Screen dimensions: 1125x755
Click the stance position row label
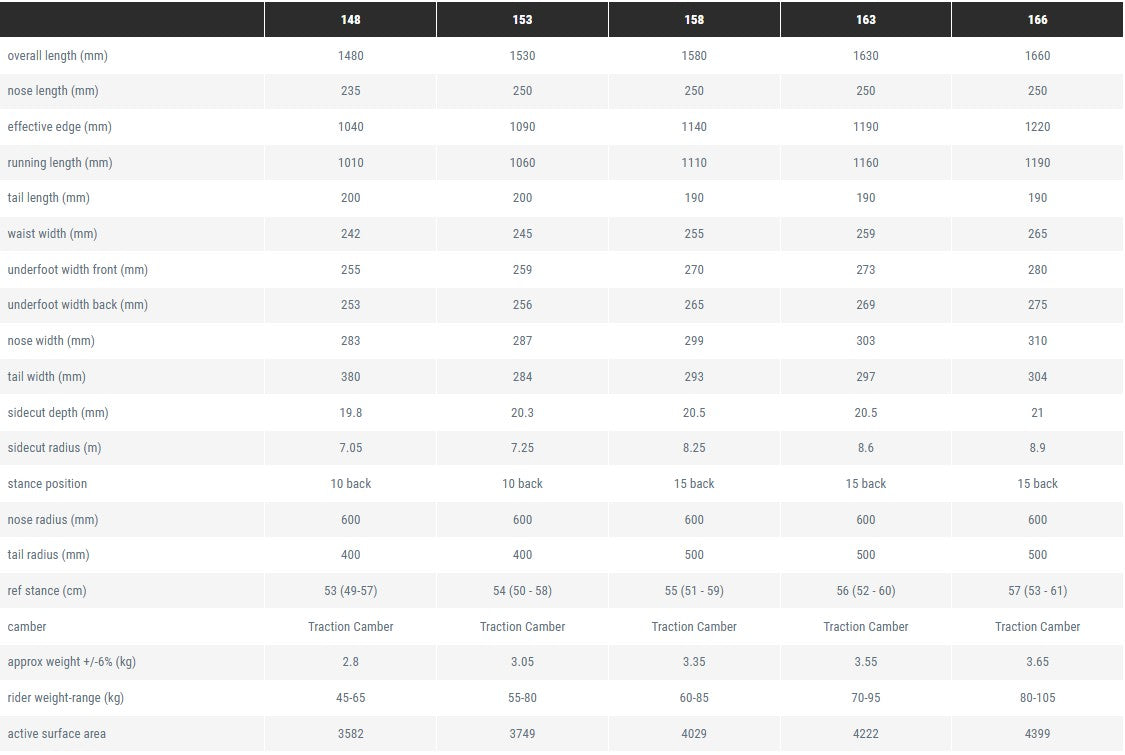pyautogui.click(x=47, y=484)
